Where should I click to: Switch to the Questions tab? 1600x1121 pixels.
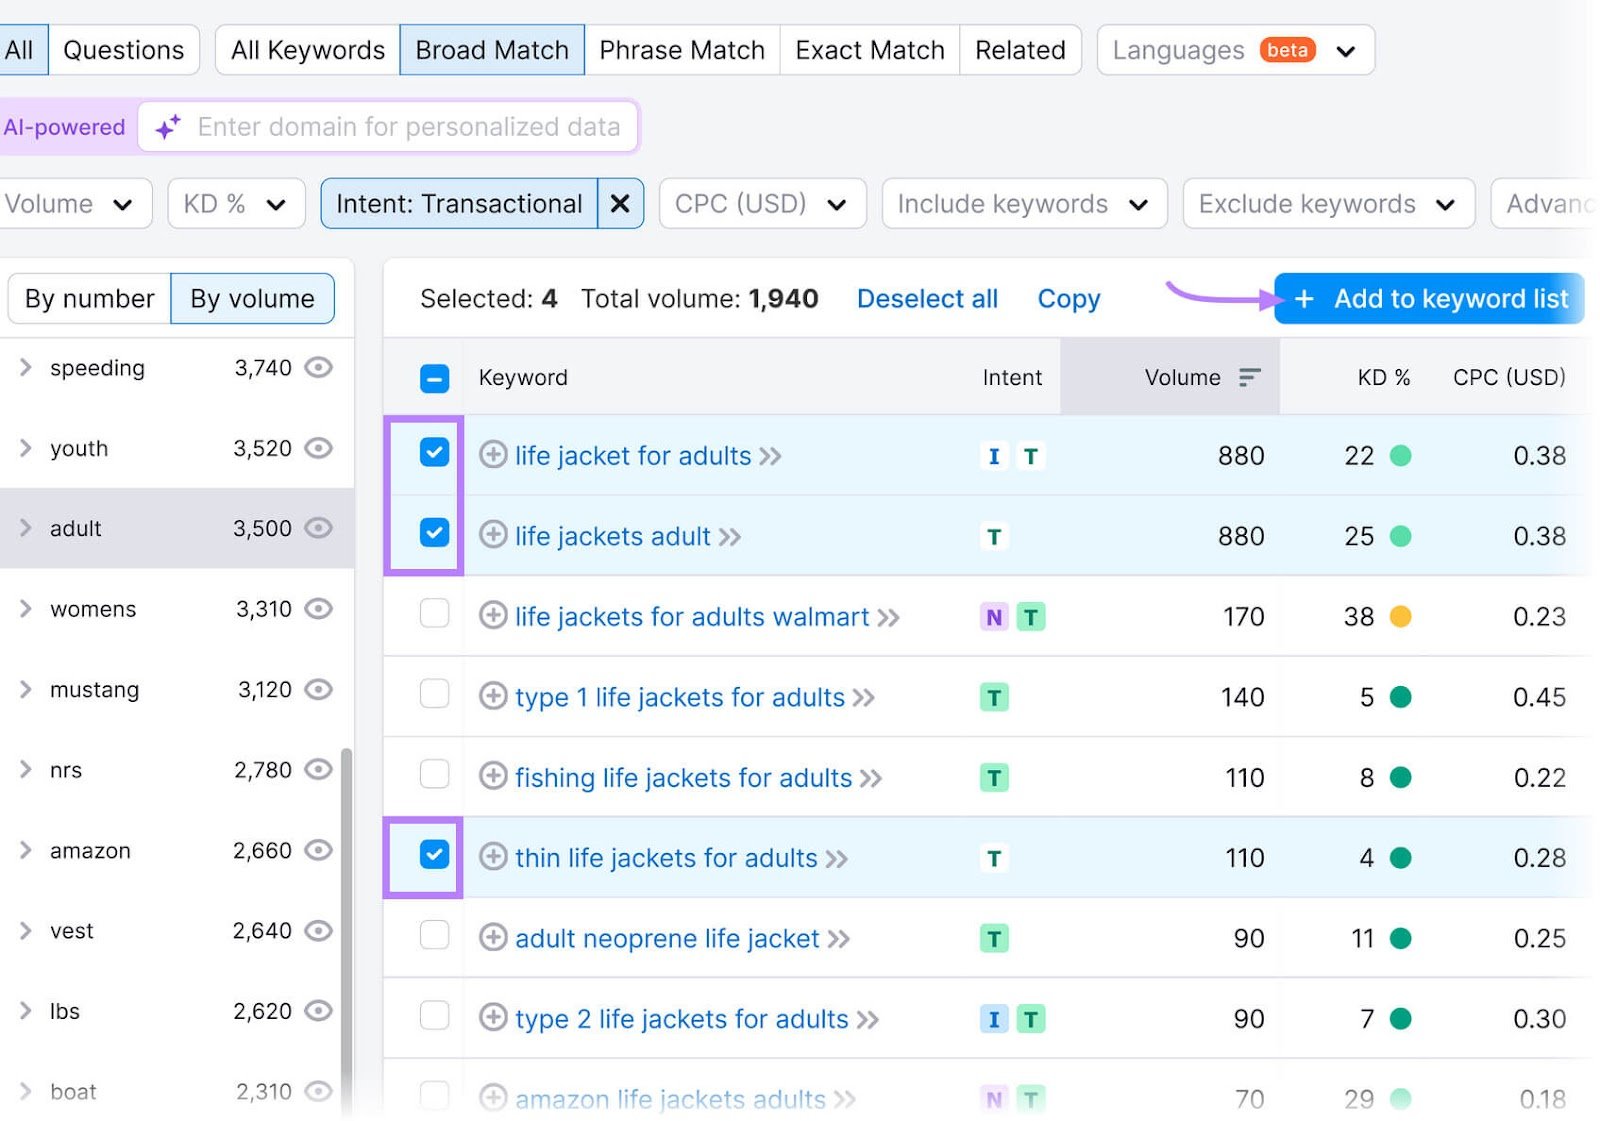123,49
